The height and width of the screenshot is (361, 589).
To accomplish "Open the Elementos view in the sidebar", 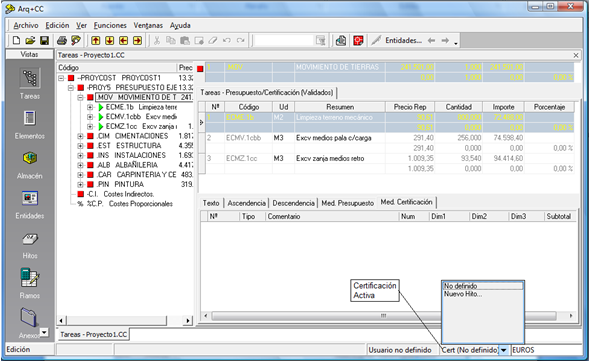I will click(x=30, y=124).
